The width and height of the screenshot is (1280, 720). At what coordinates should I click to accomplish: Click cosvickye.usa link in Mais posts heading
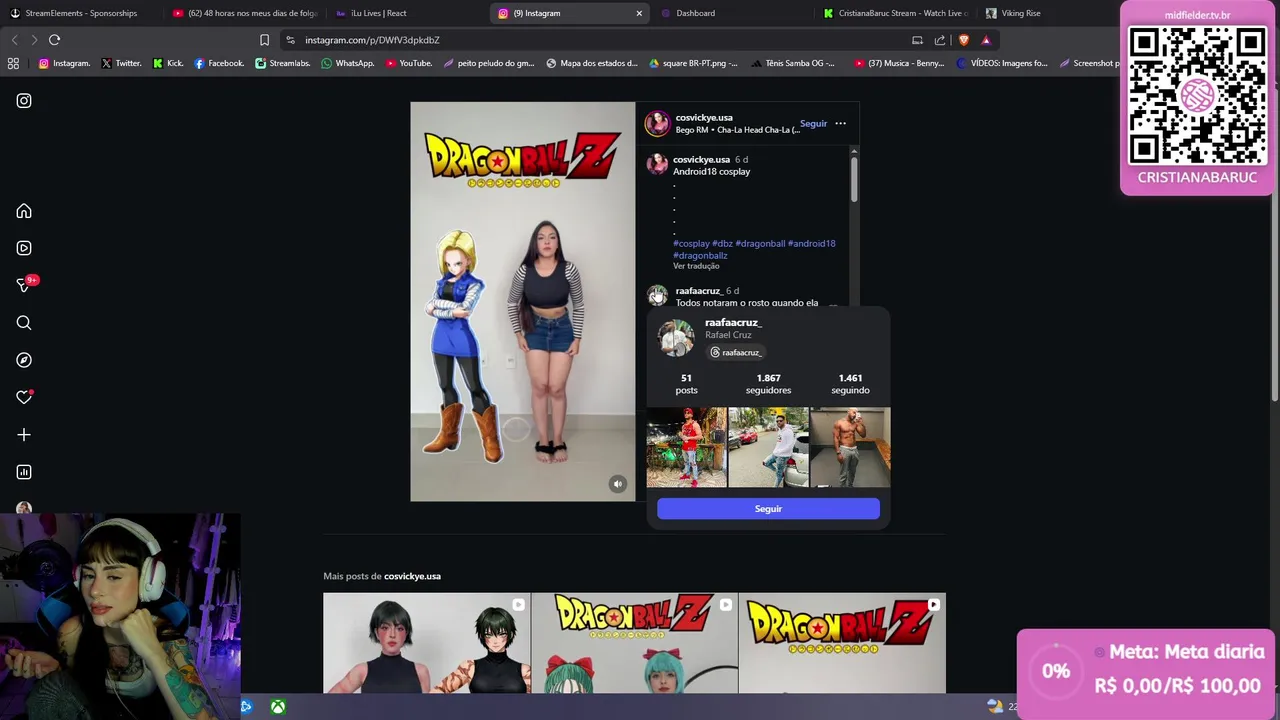point(412,576)
